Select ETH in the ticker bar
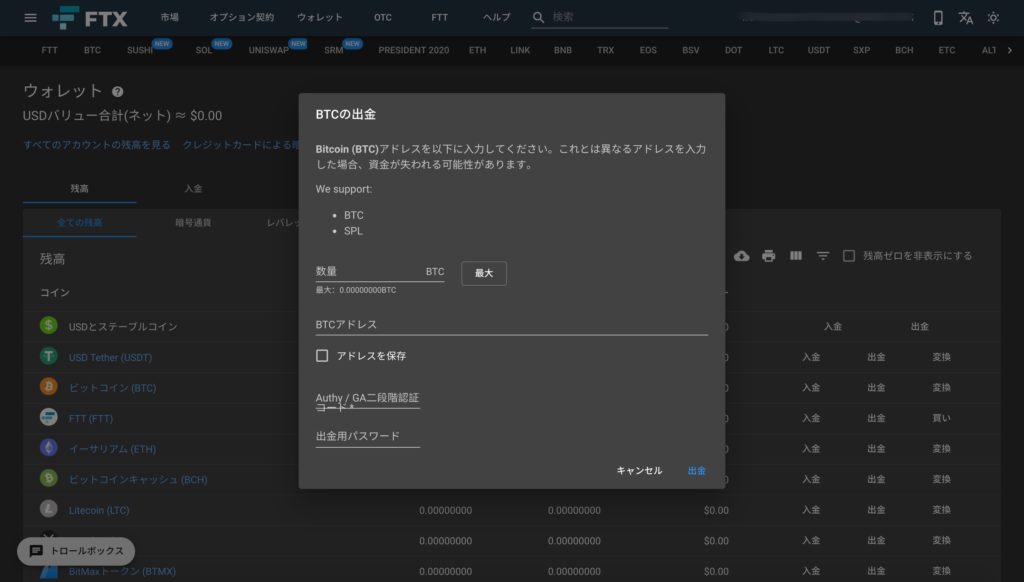1024x582 pixels. [x=477, y=50]
